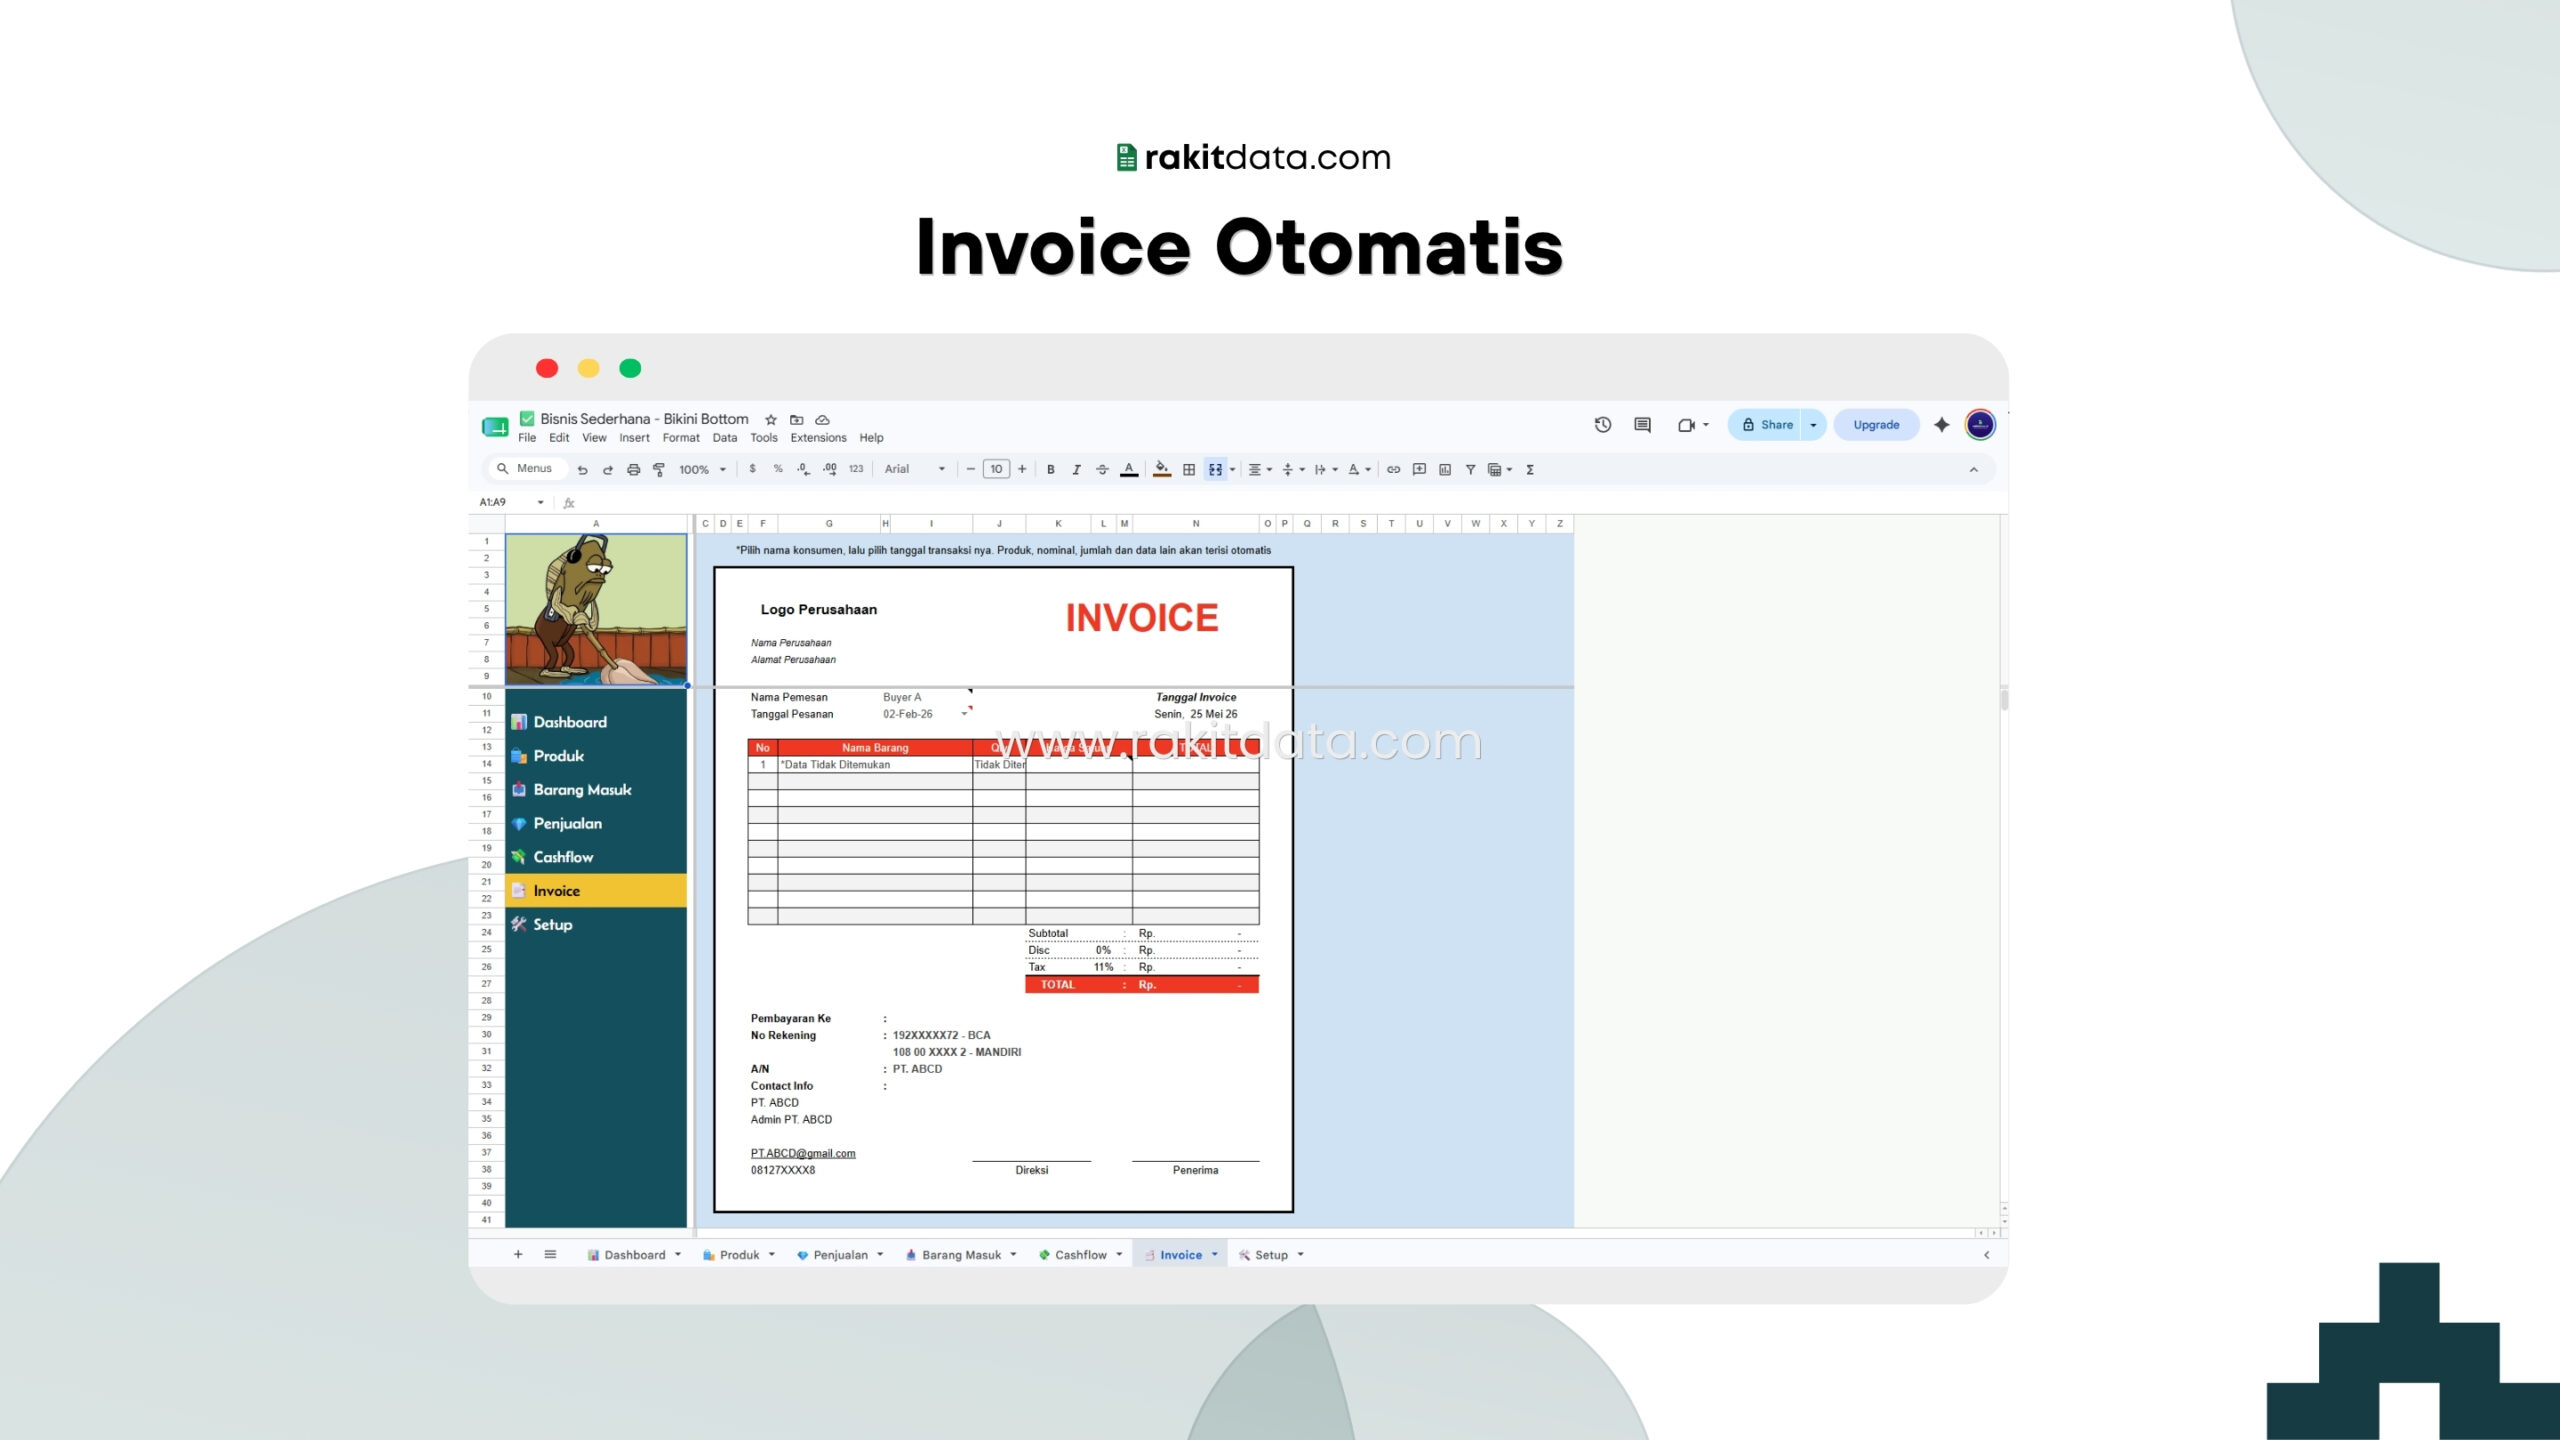Redo the last action

[x=607, y=469]
